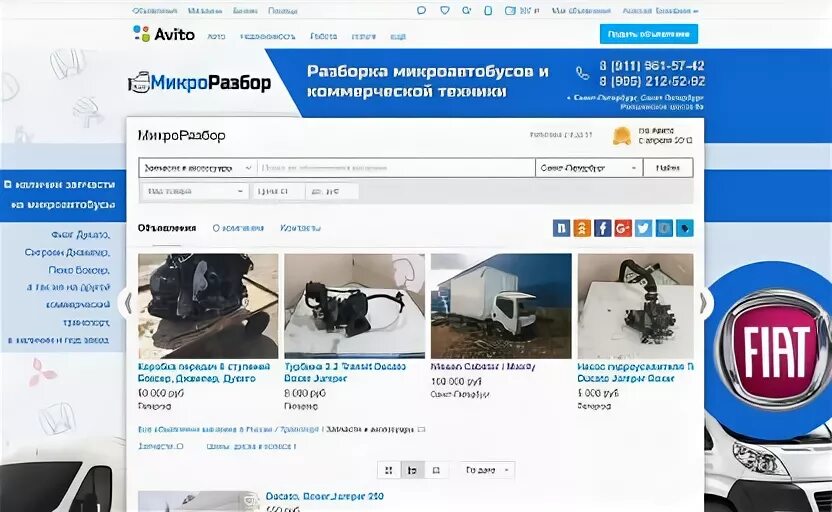Click the Найти search button
This screenshot has height=512, width=832.
pyautogui.click(x=668, y=168)
